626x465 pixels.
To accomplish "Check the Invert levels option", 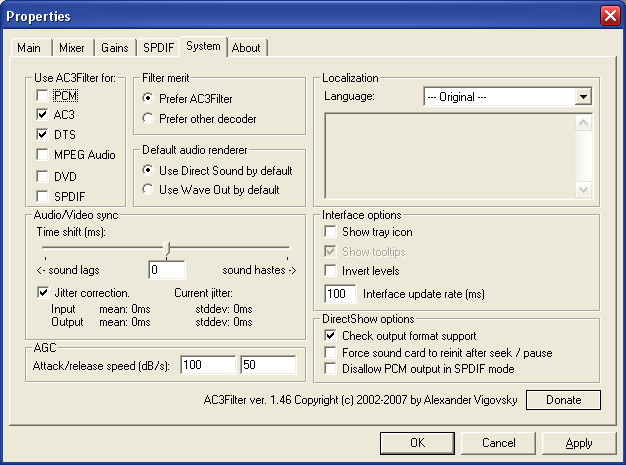I will pyautogui.click(x=332, y=271).
